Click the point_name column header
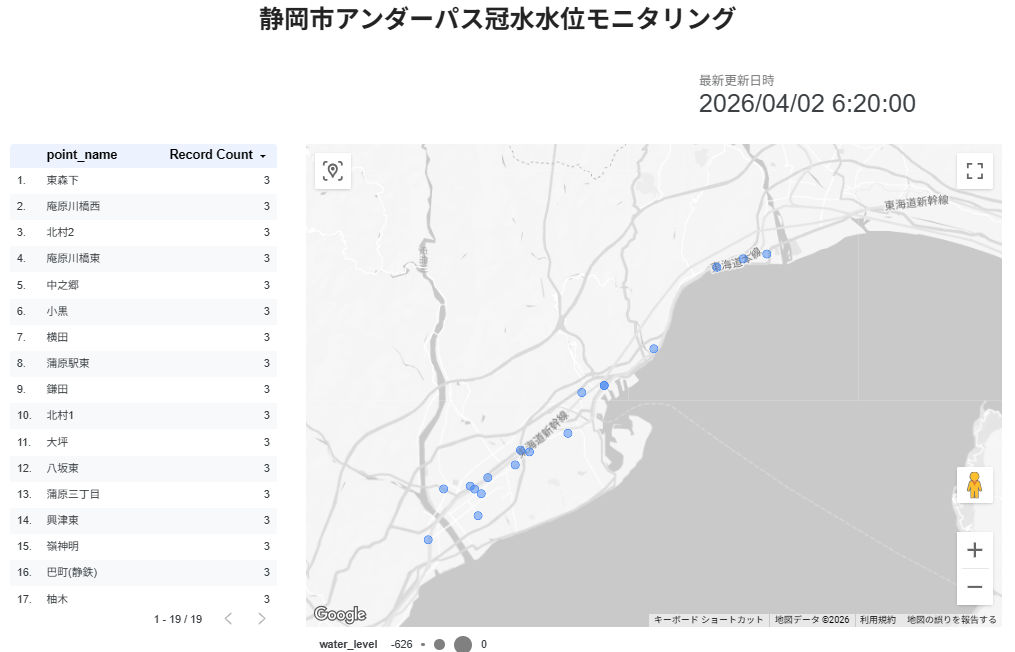This screenshot has width=1015, height=652. coord(82,155)
